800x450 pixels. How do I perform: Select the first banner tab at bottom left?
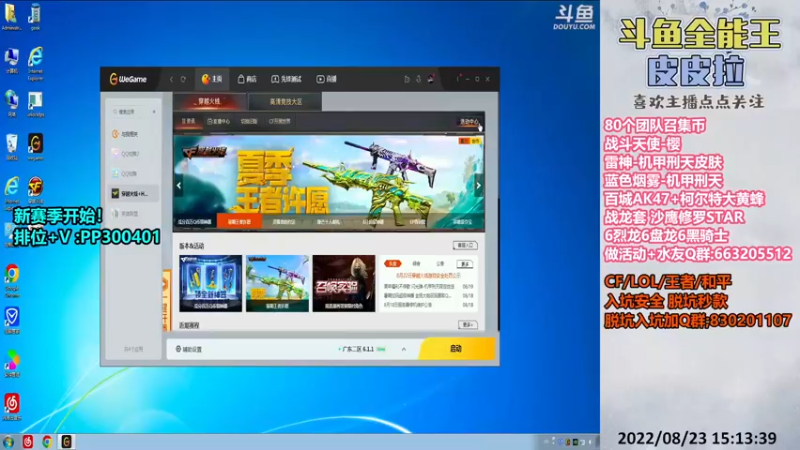click(x=195, y=222)
